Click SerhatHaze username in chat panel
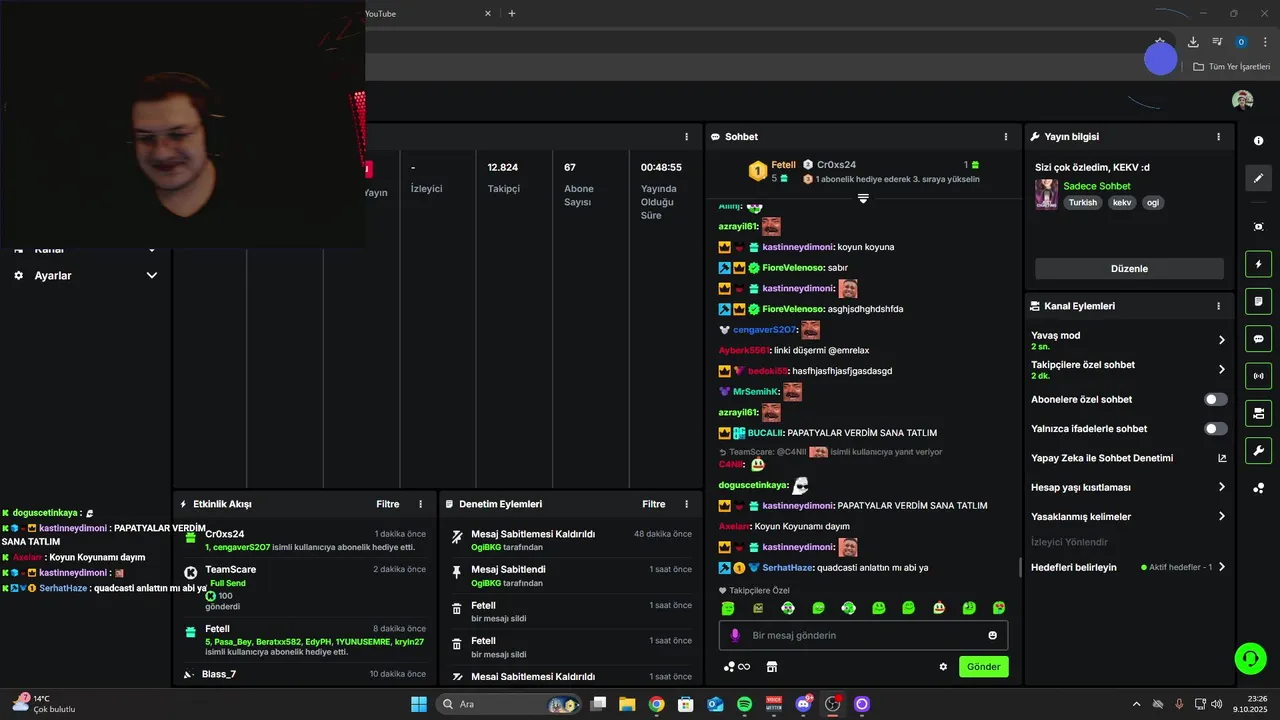This screenshot has height=720, width=1280. click(789, 568)
